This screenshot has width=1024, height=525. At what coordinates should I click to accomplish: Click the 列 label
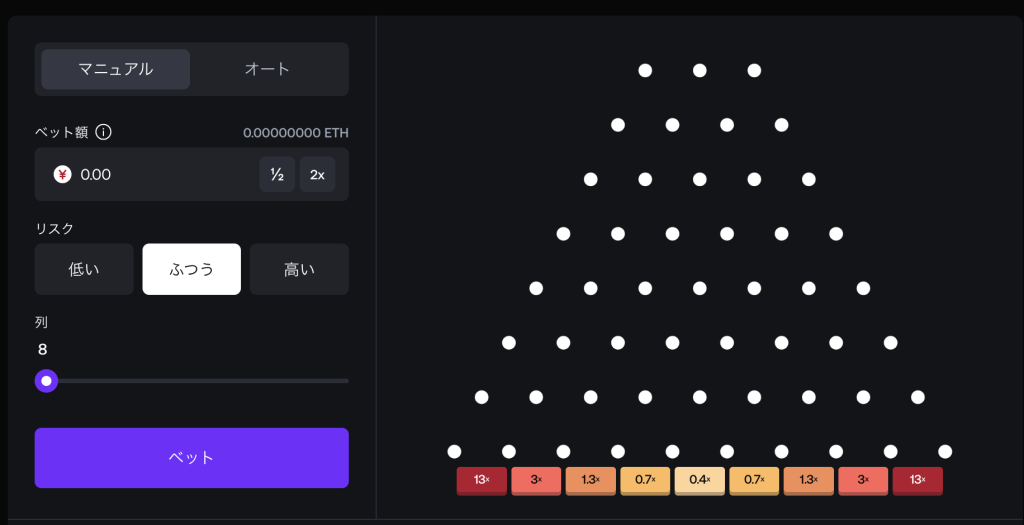point(41,322)
